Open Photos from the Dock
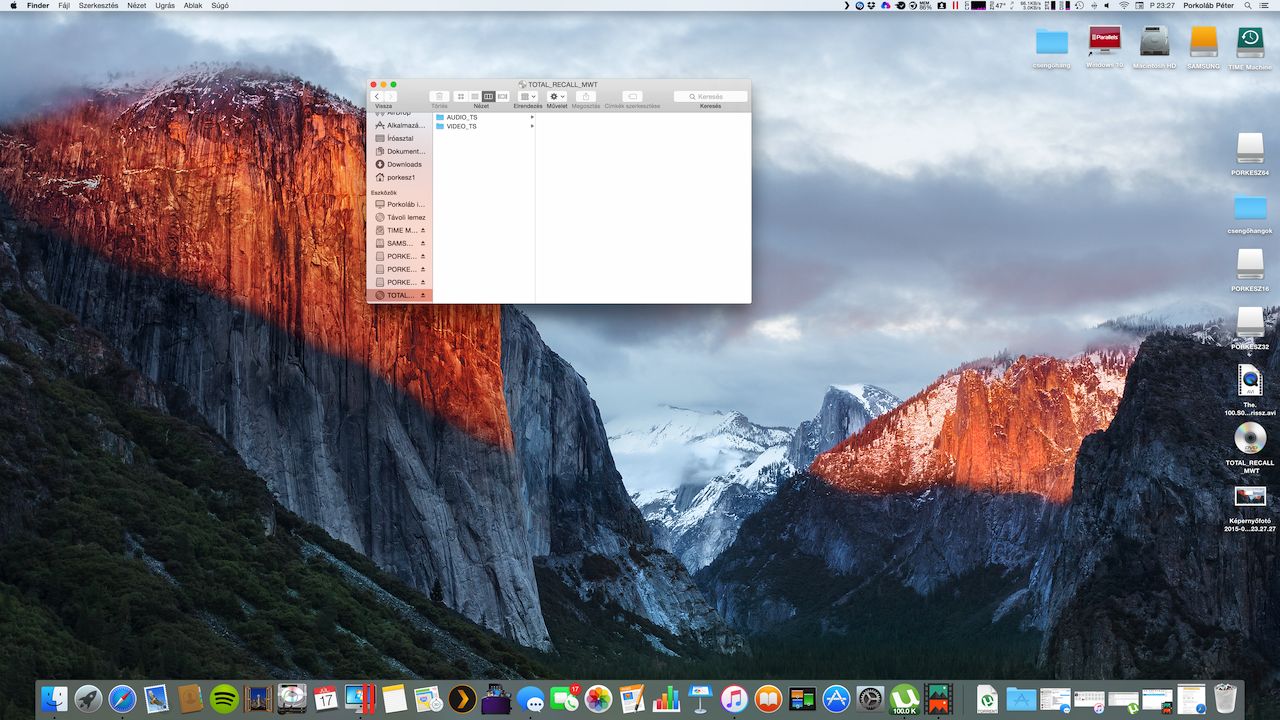The image size is (1280, 720). [598, 698]
